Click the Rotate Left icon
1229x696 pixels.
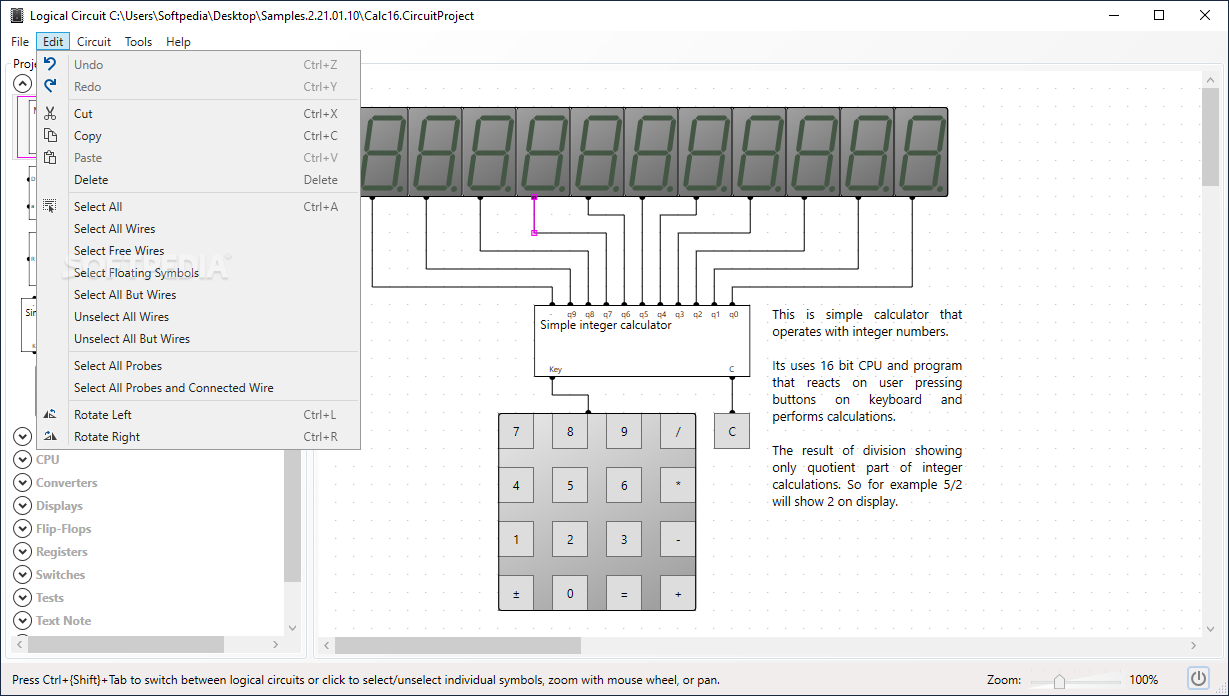point(50,414)
